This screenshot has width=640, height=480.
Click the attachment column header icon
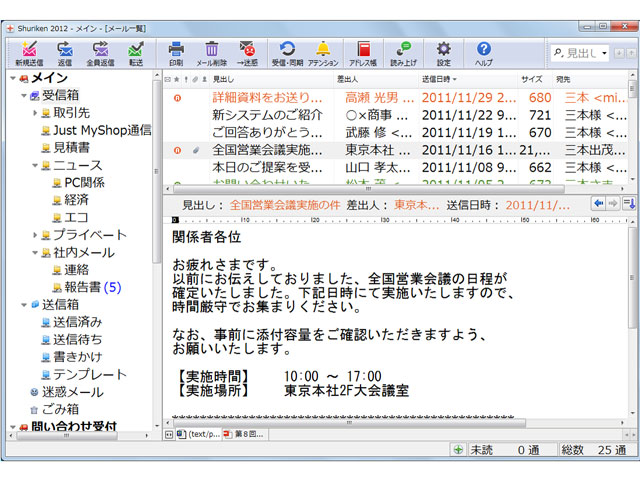(x=195, y=79)
